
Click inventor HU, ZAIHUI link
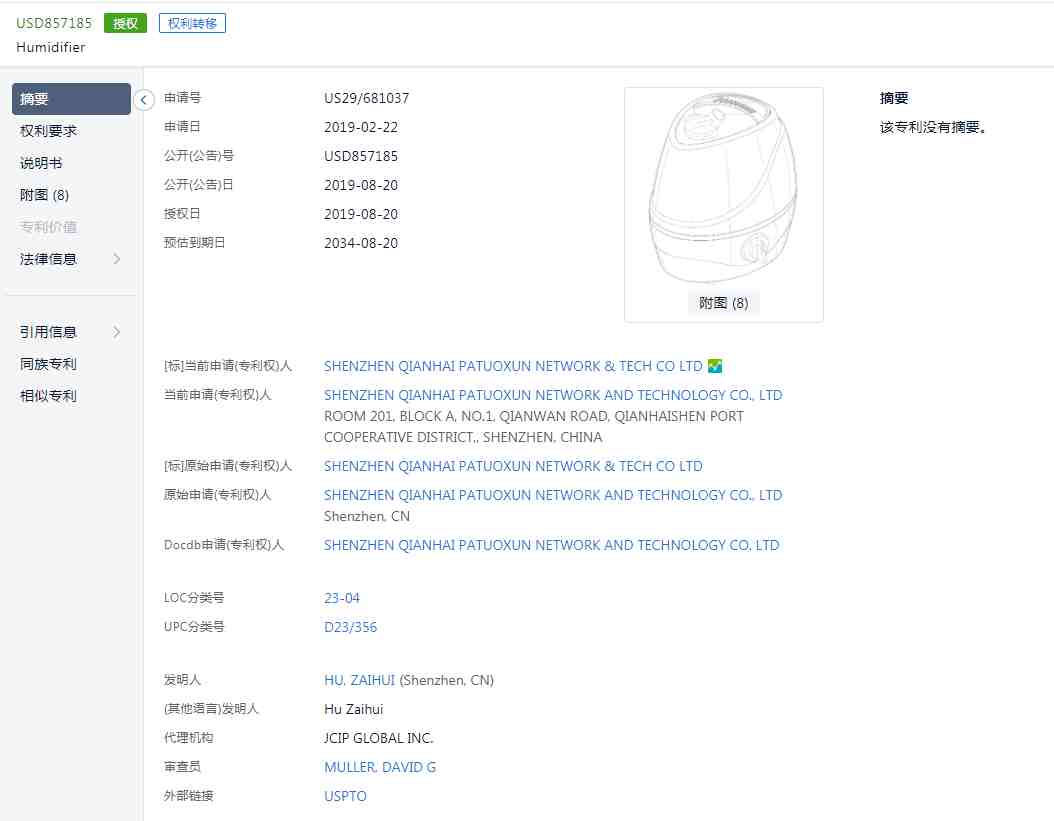click(x=359, y=680)
